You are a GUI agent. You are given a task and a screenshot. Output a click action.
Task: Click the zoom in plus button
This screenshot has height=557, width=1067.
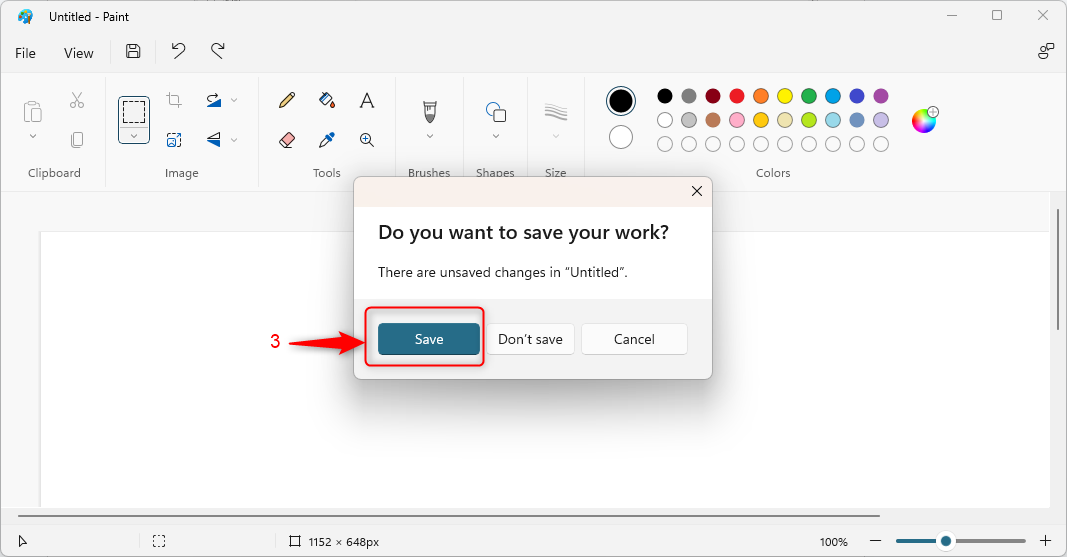1046,541
